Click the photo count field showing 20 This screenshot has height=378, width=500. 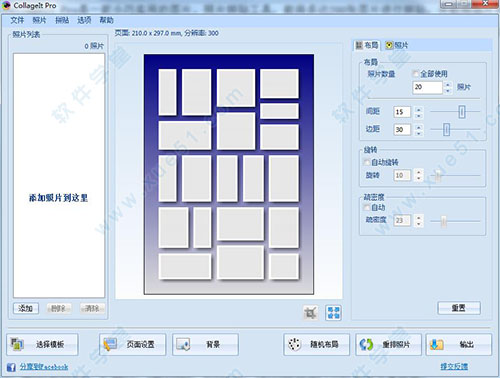click(427, 87)
